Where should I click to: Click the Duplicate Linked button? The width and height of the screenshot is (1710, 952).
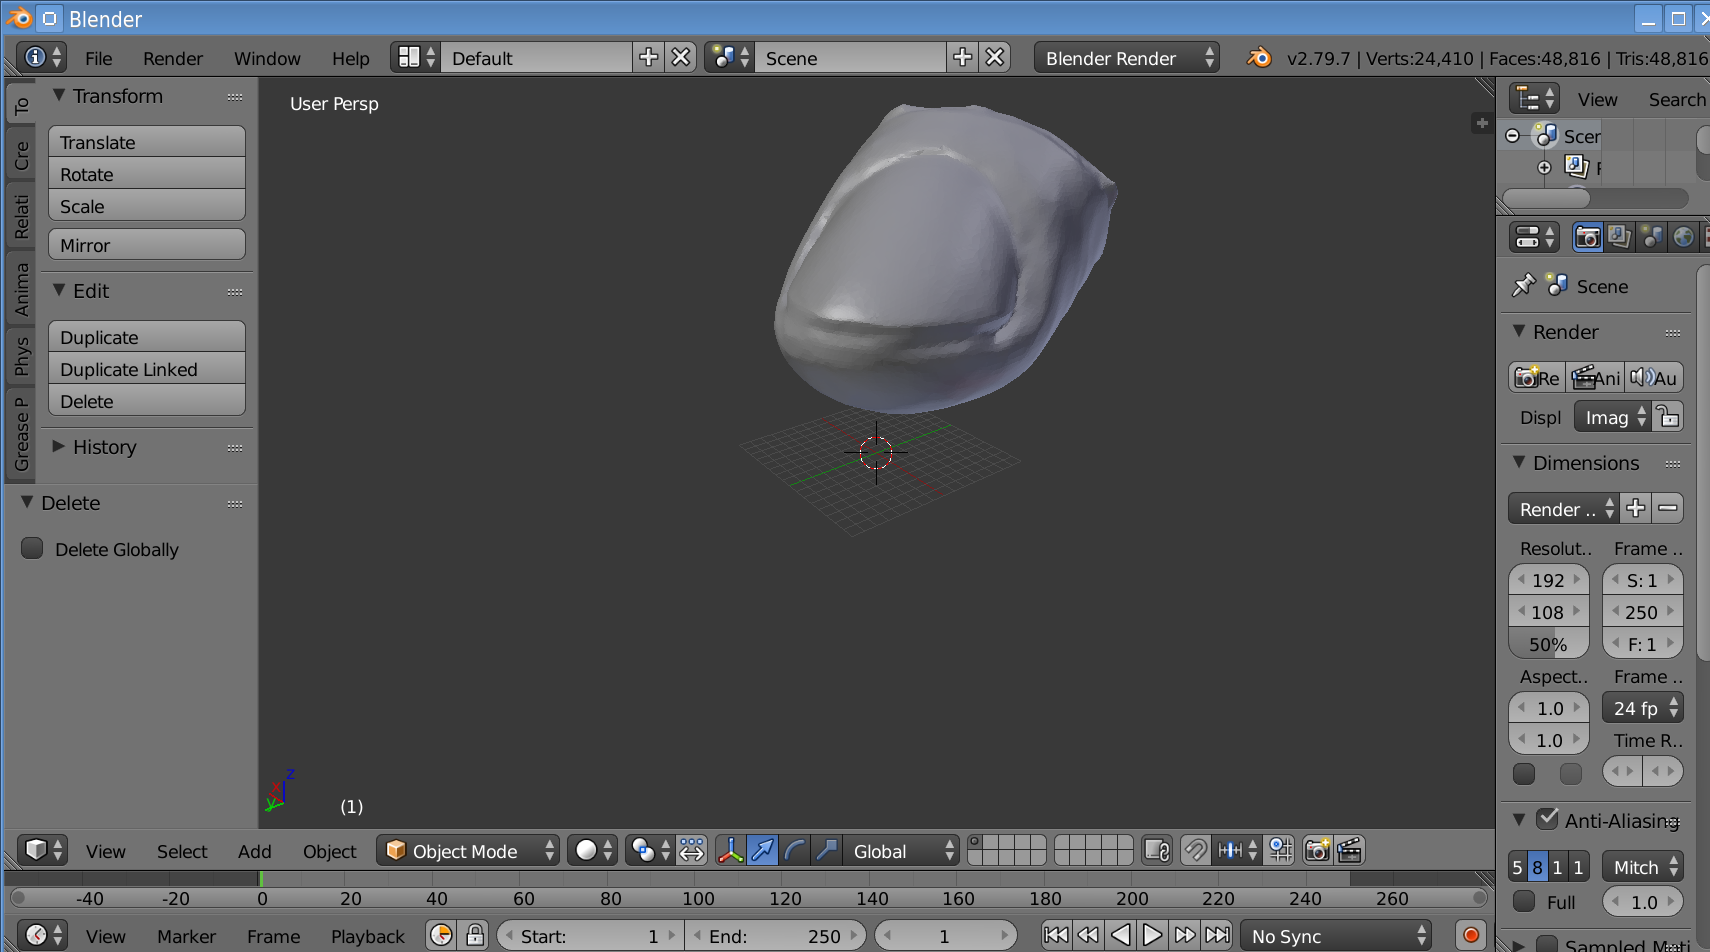(x=146, y=369)
